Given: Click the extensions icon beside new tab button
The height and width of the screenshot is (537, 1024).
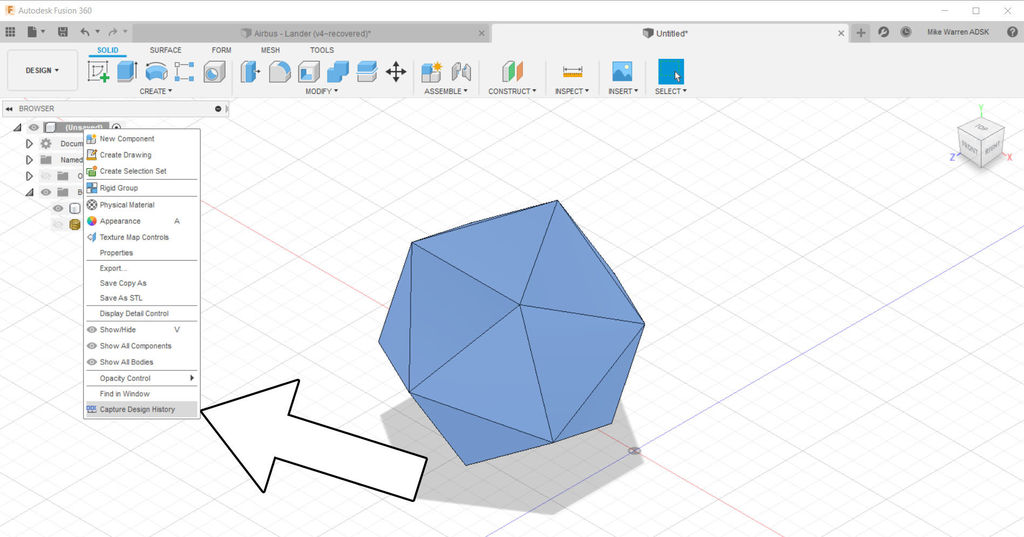Looking at the screenshot, I should coord(884,31).
